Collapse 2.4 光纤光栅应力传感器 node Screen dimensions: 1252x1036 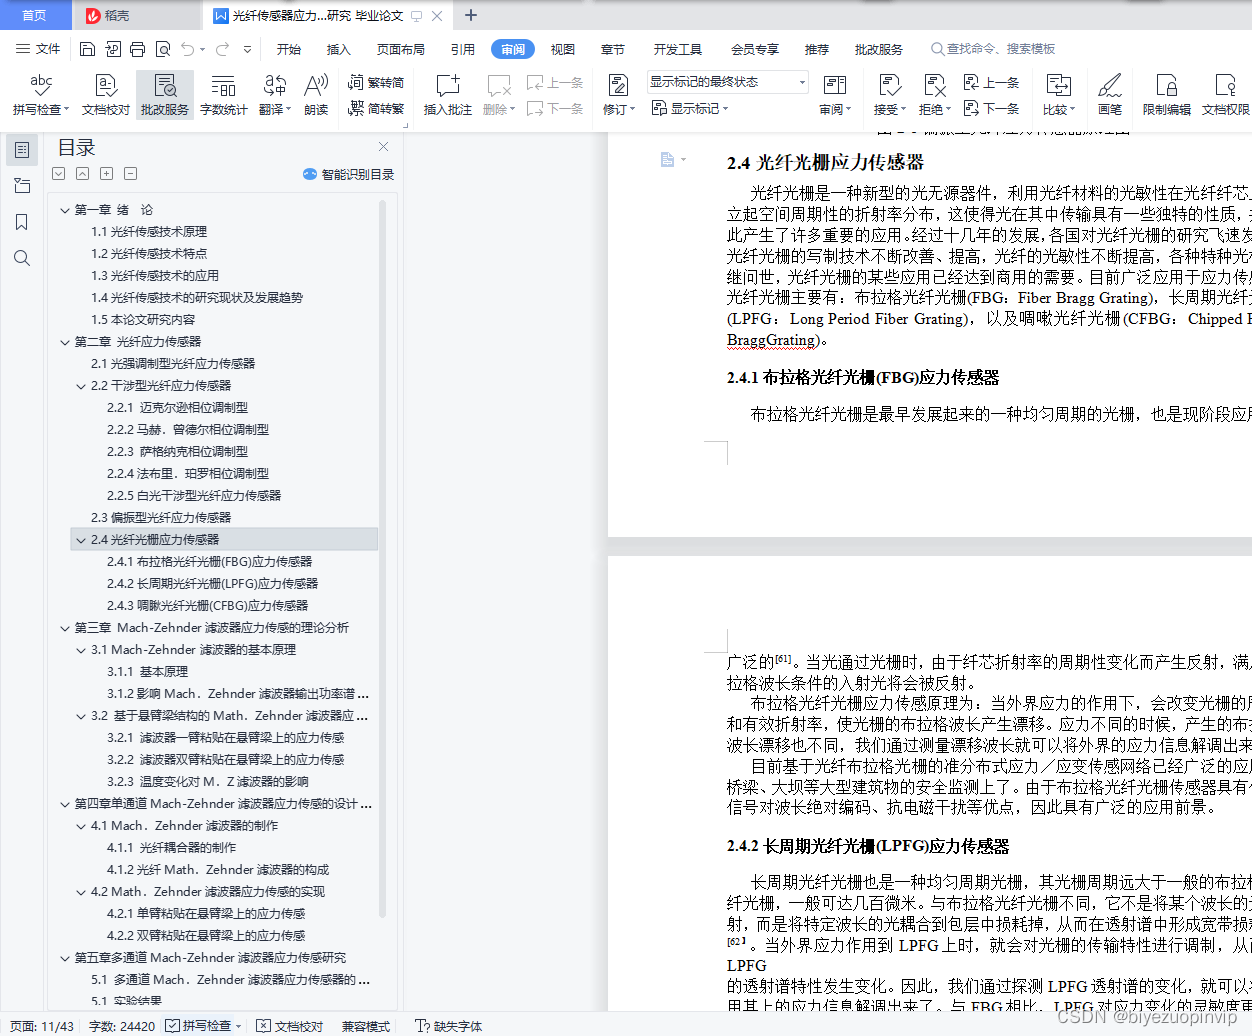click(81, 540)
